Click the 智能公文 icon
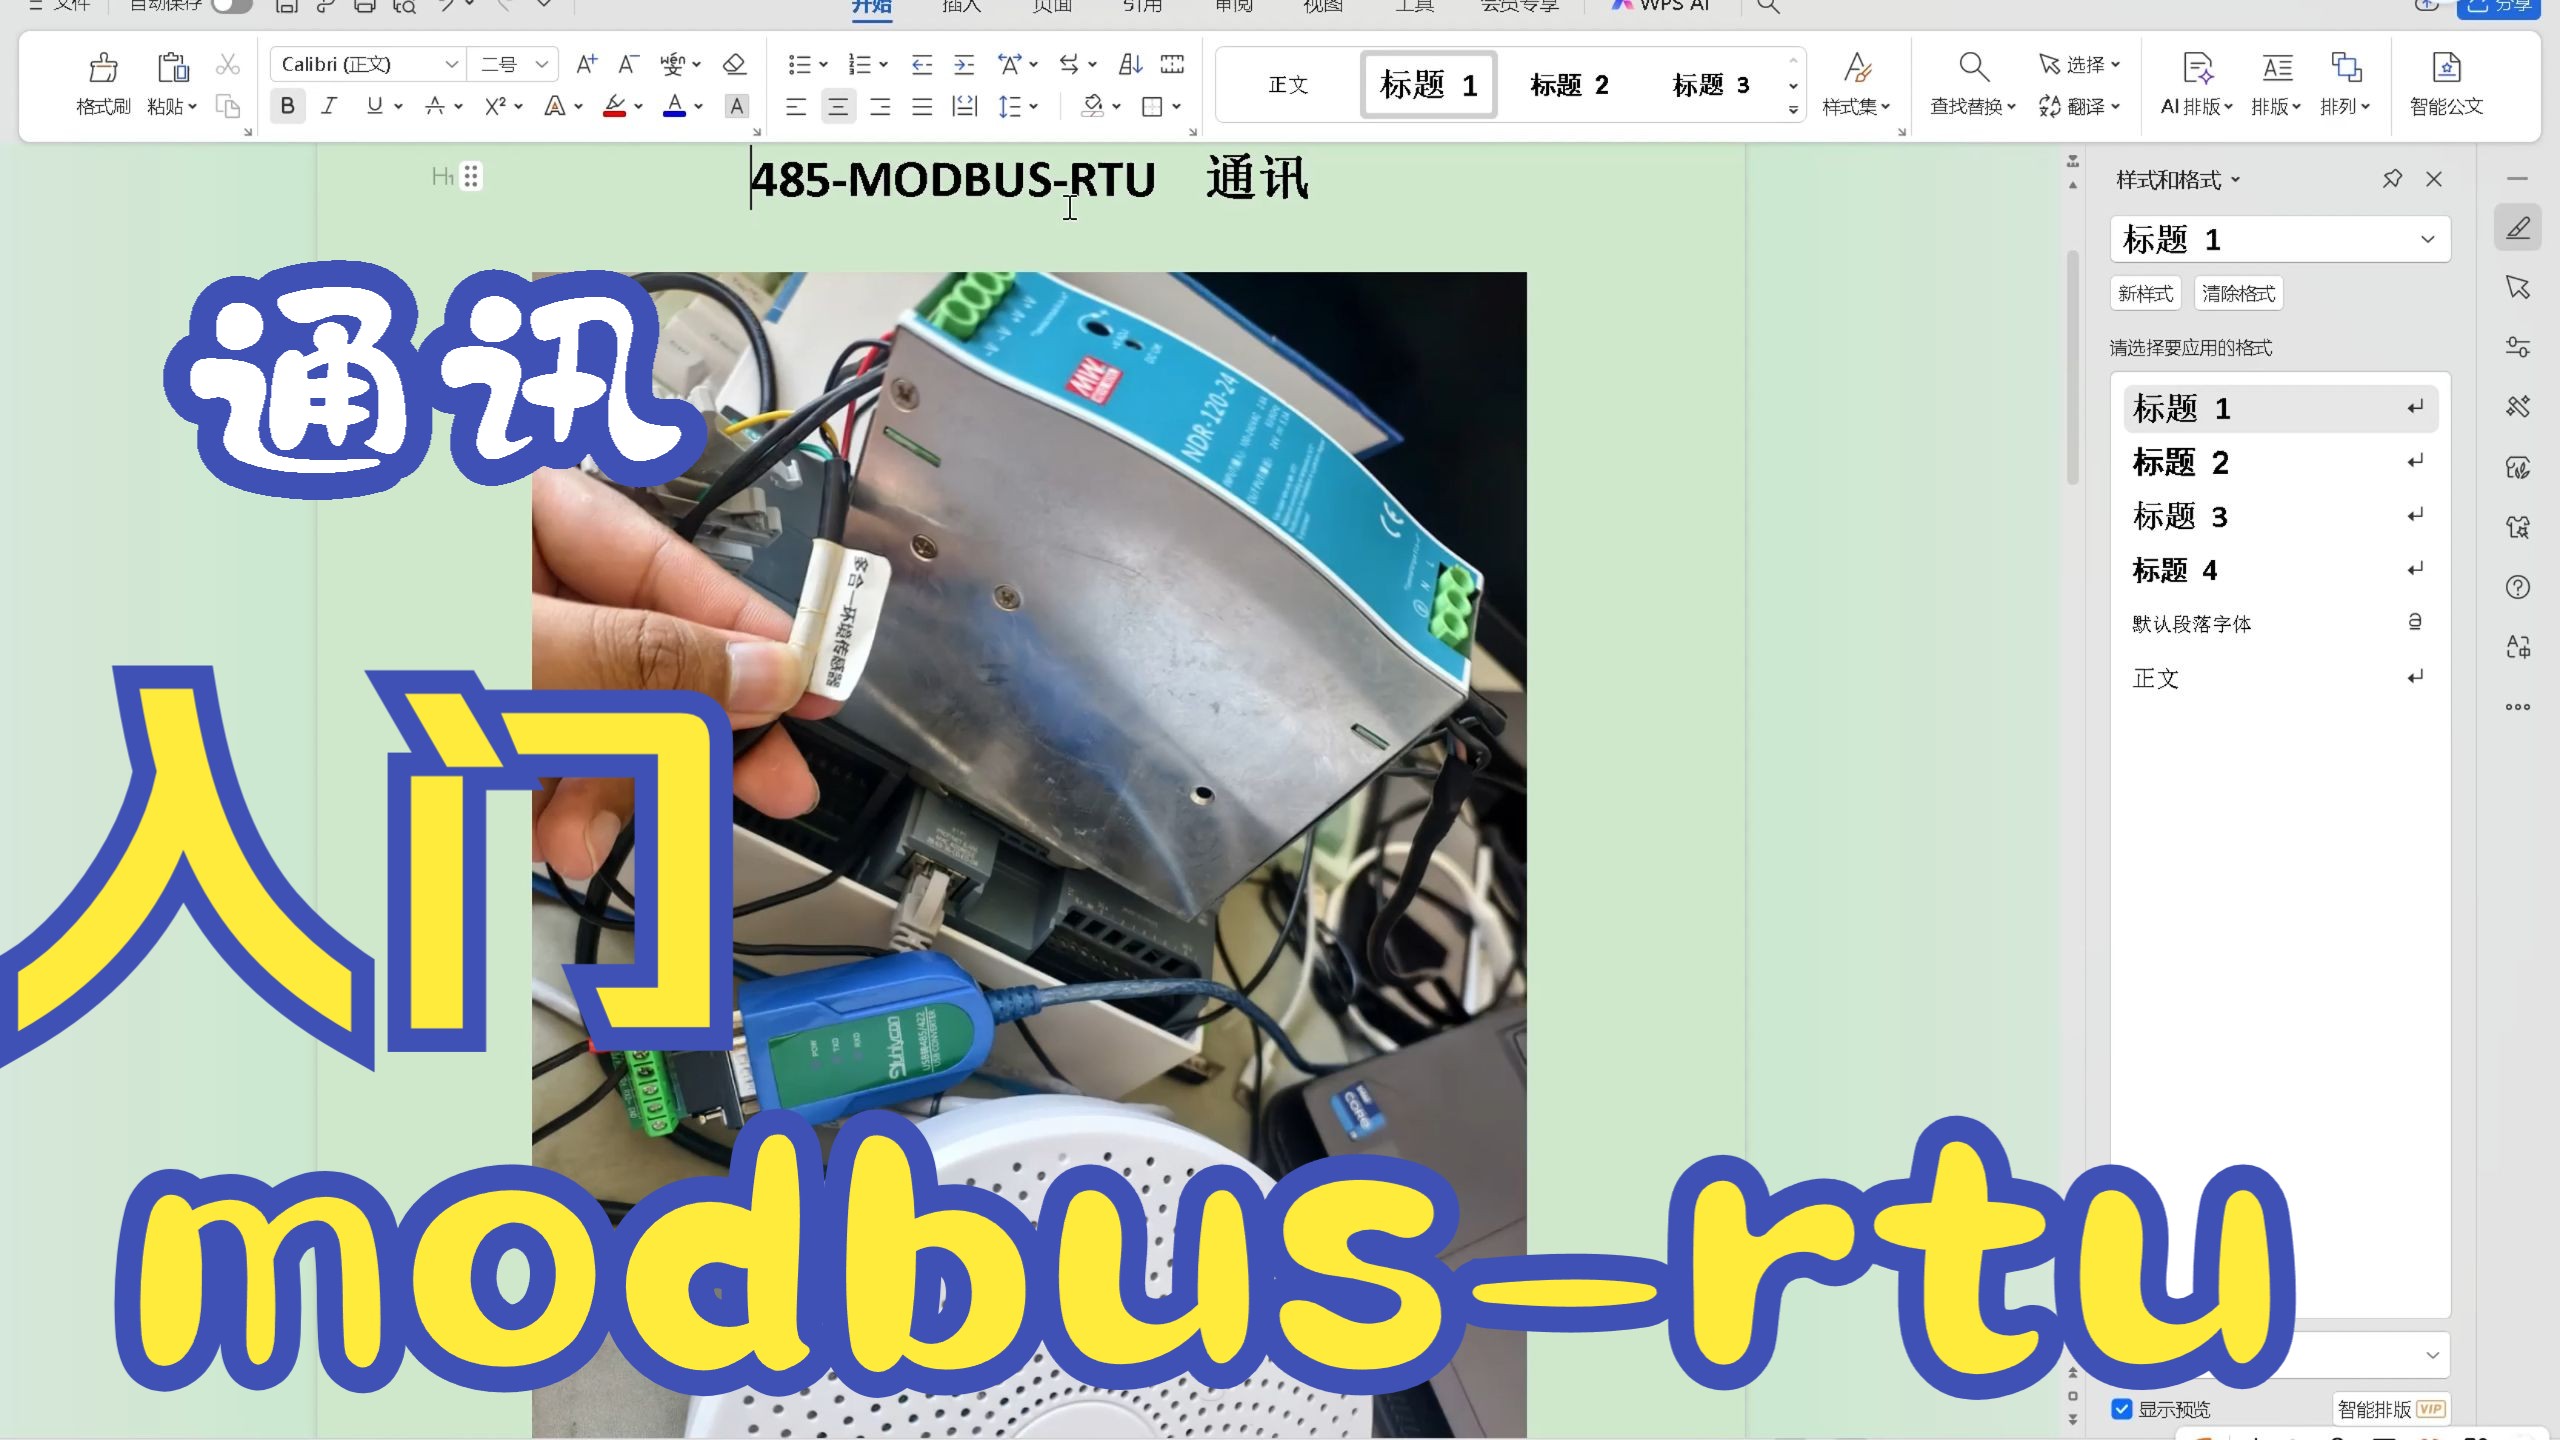2560x1440 pixels. pyautogui.click(x=2446, y=68)
